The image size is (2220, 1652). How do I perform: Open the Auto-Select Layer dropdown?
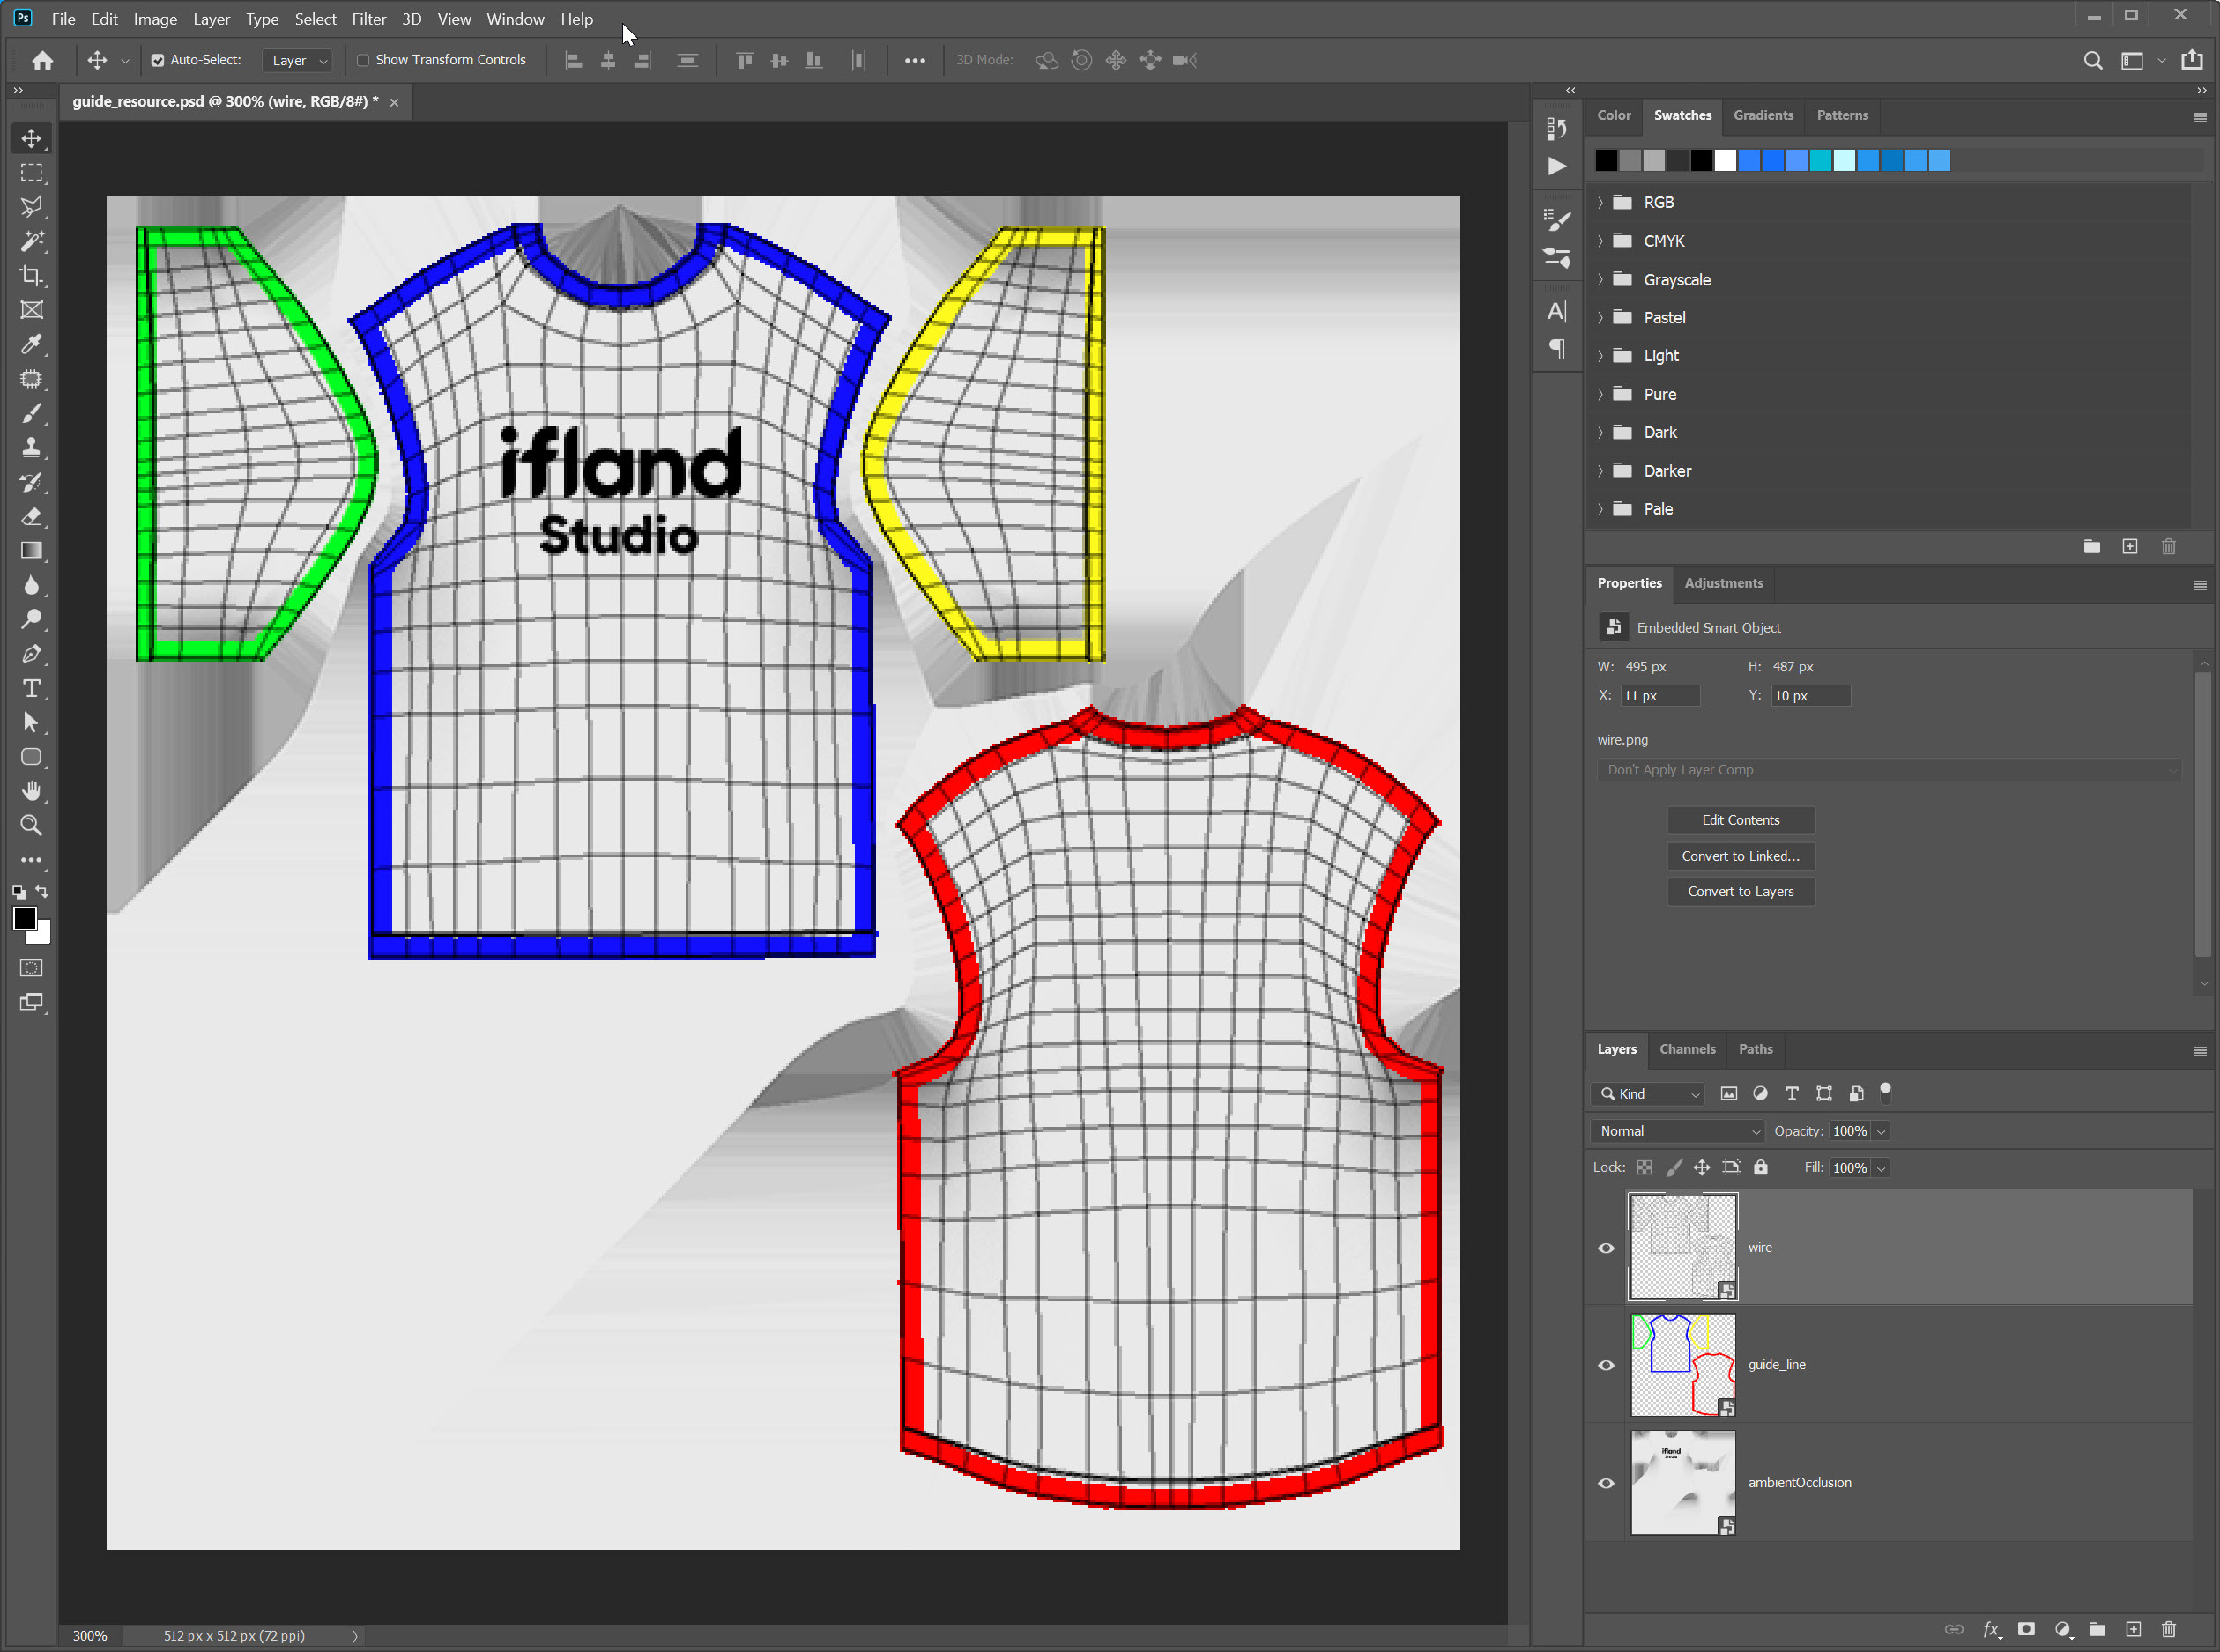(298, 61)
